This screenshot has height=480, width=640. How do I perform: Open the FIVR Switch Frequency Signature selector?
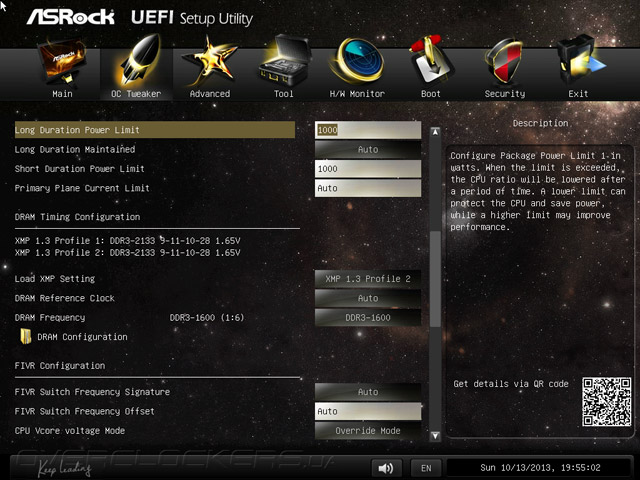coord(368,392)
